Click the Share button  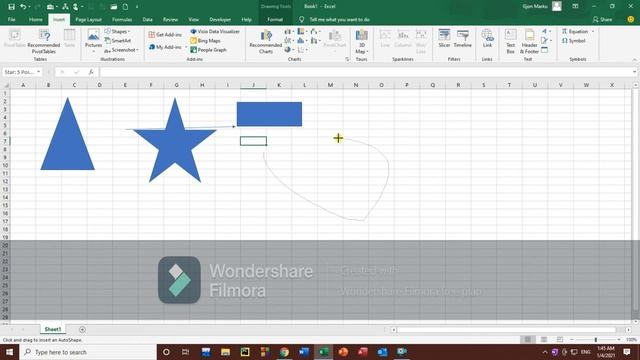[602, 19]
